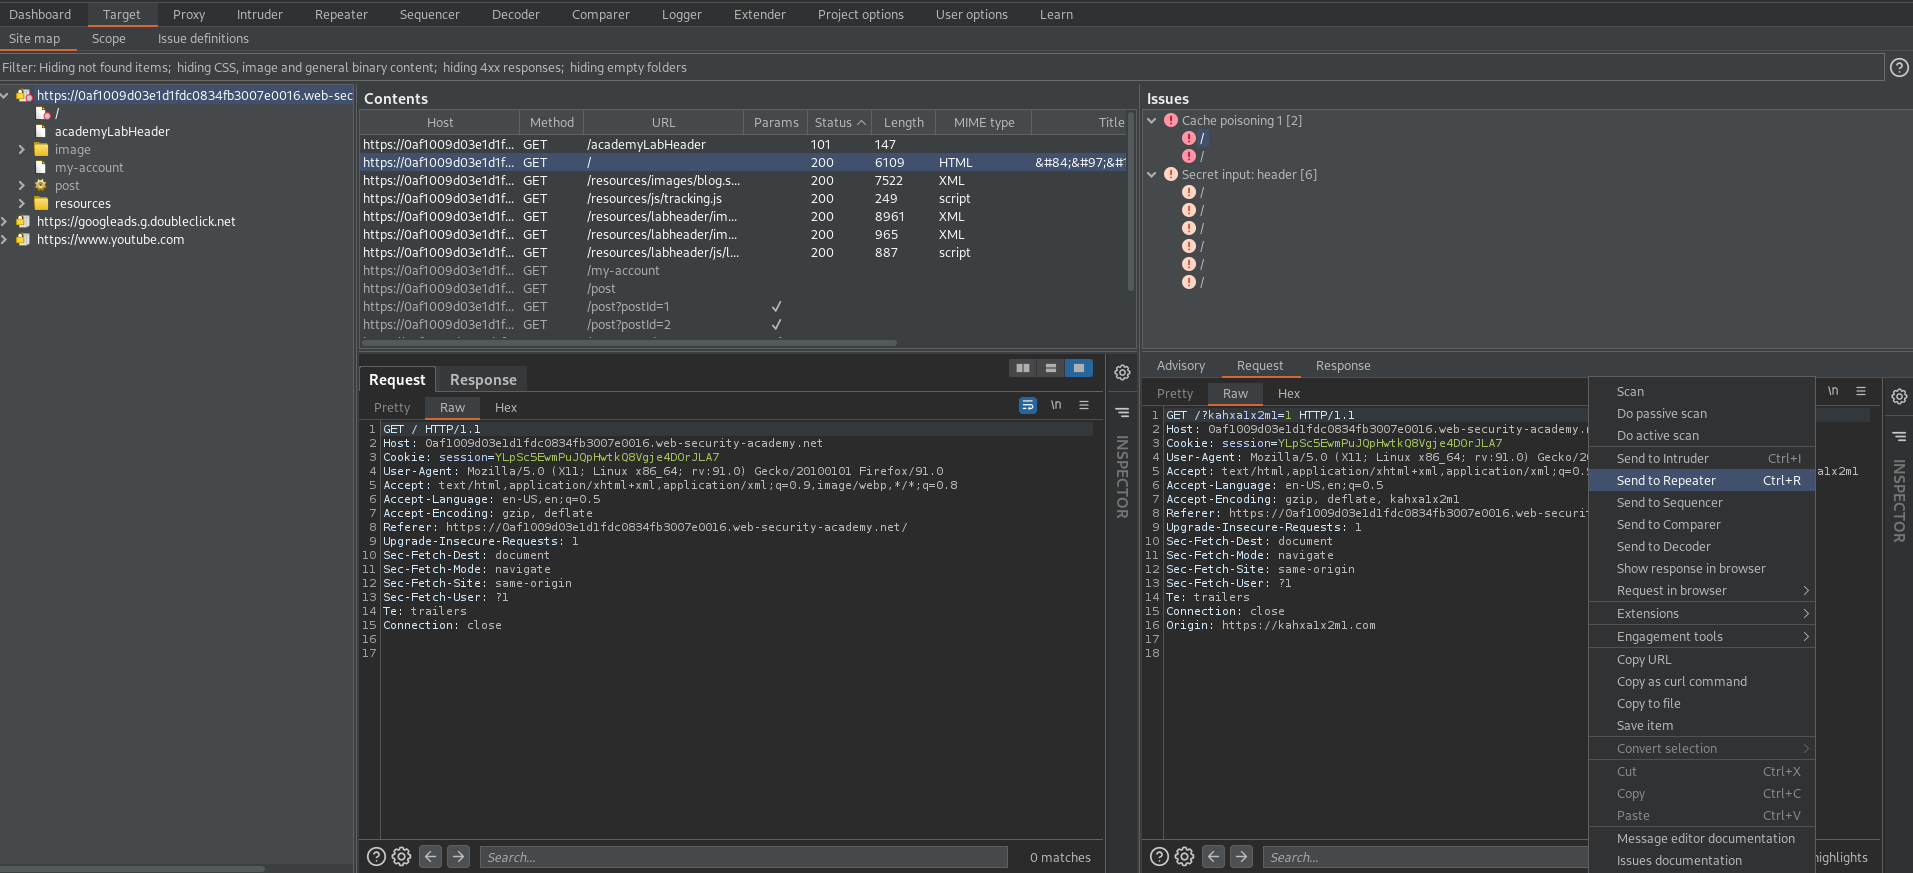Choose Show response in browser
Screen dimensions: 1913x873
tap(1702, 568)
